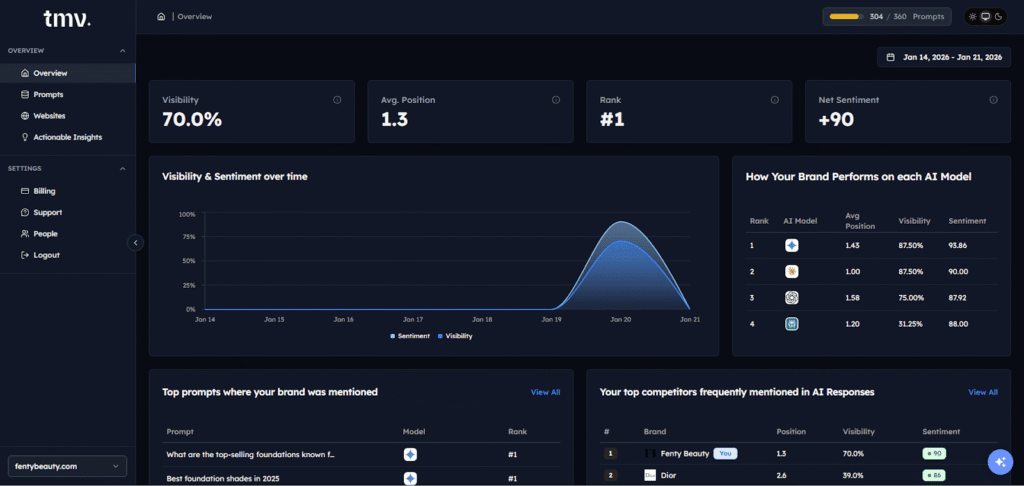Screen dimensions: 1024x486
Task: Toggle the Sentiment series in the chart legend
Action: pos(410,336)
